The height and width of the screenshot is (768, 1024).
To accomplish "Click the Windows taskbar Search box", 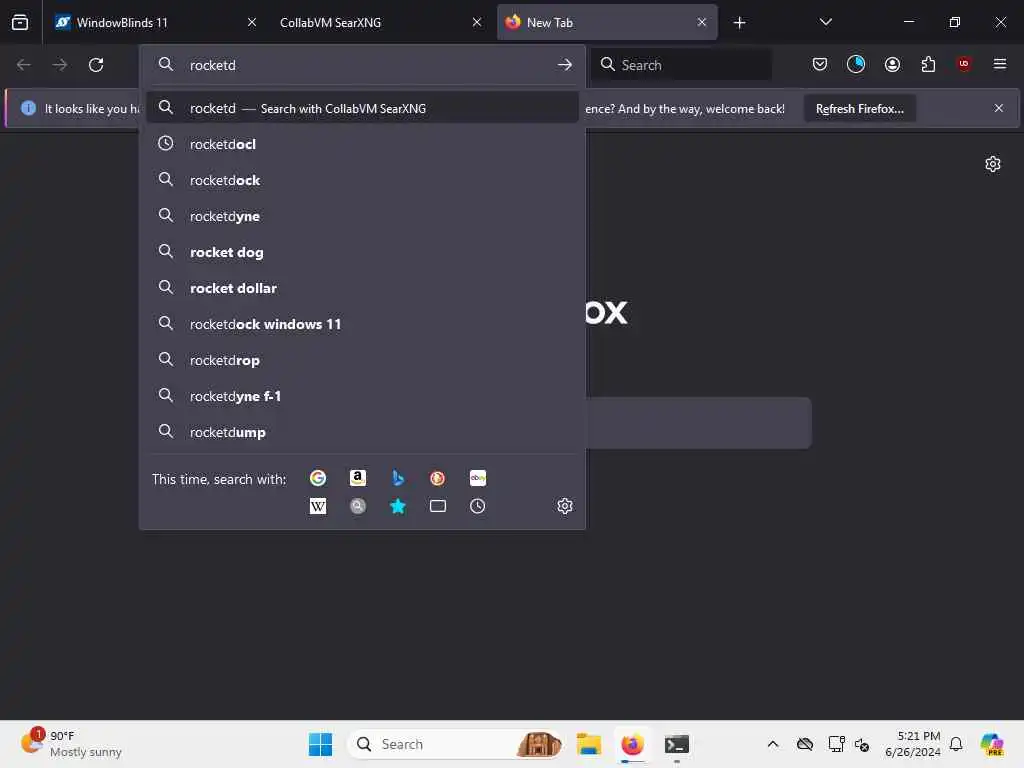I will (457, 744).
